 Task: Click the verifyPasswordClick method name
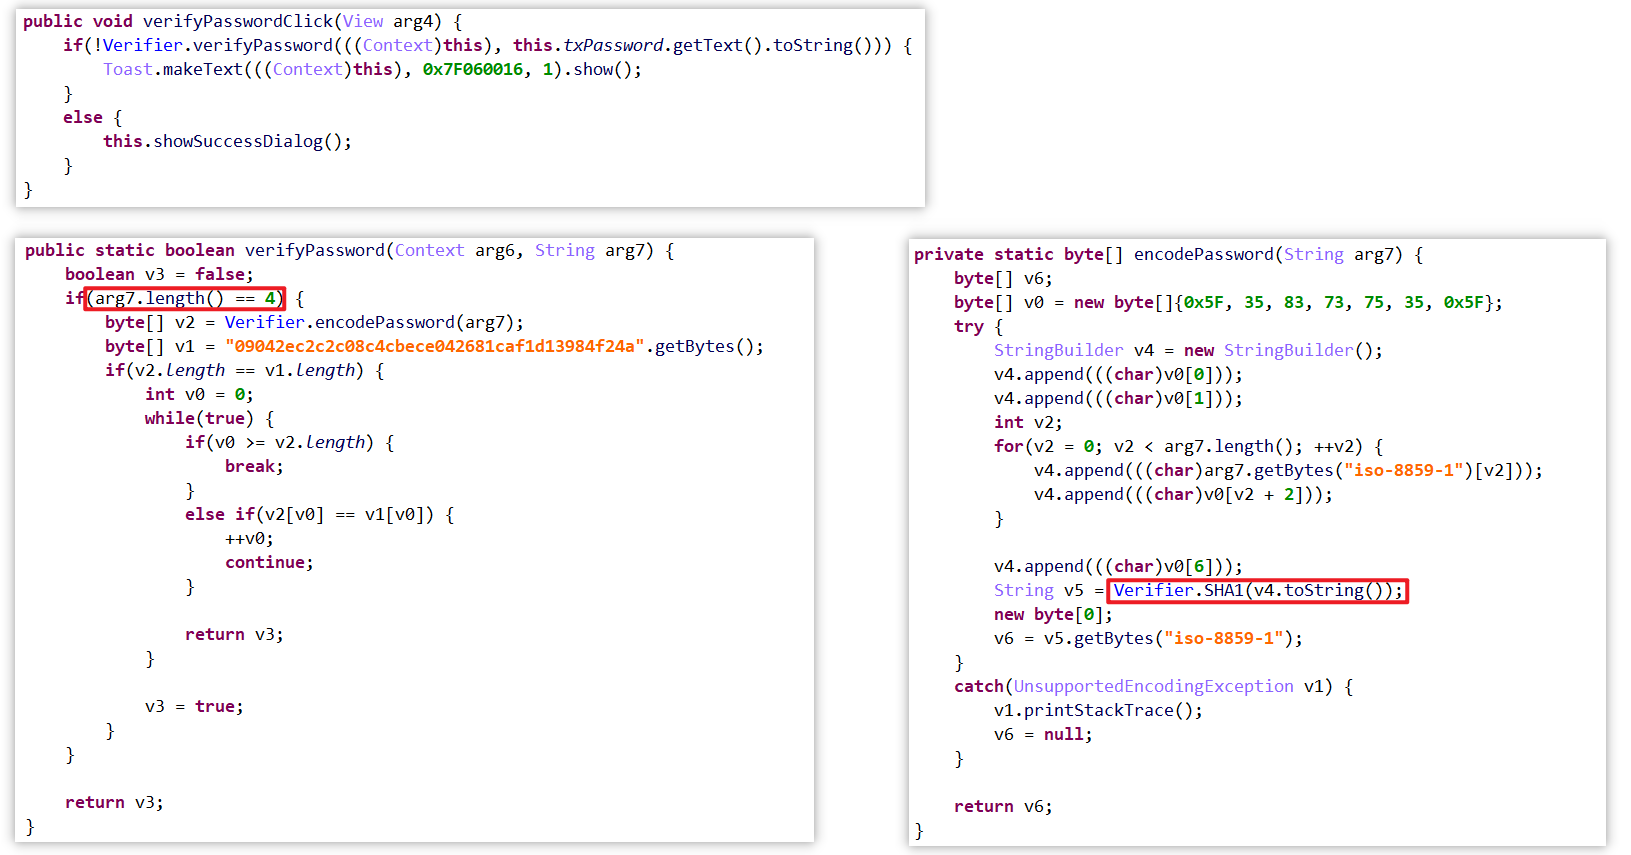pyautogui.click(x=238, y=21)
